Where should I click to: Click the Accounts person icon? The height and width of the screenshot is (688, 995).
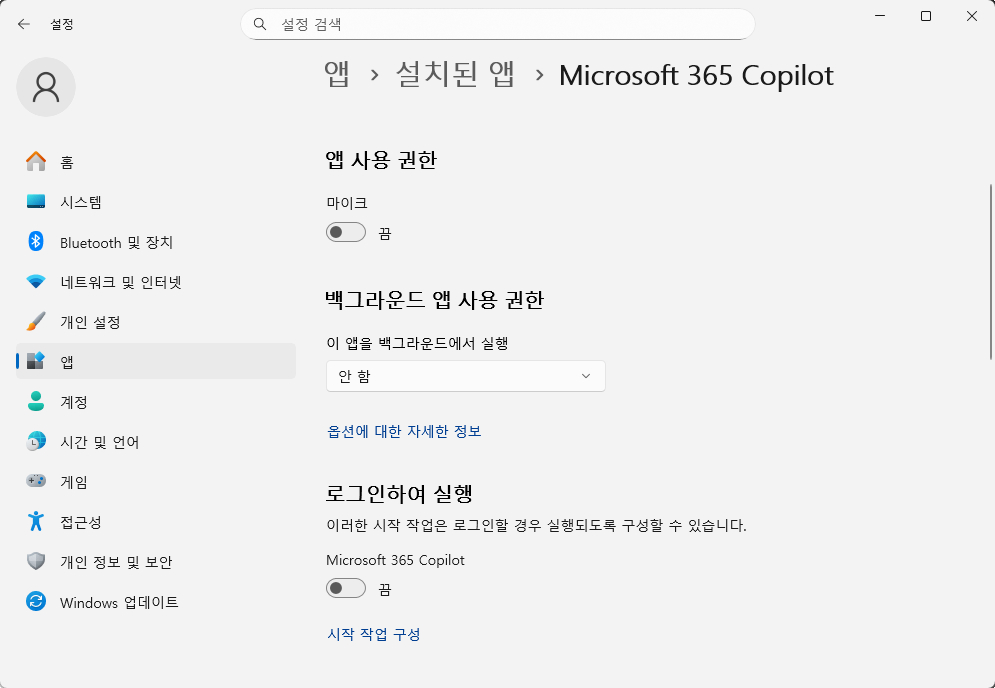(x=36, y=401)
